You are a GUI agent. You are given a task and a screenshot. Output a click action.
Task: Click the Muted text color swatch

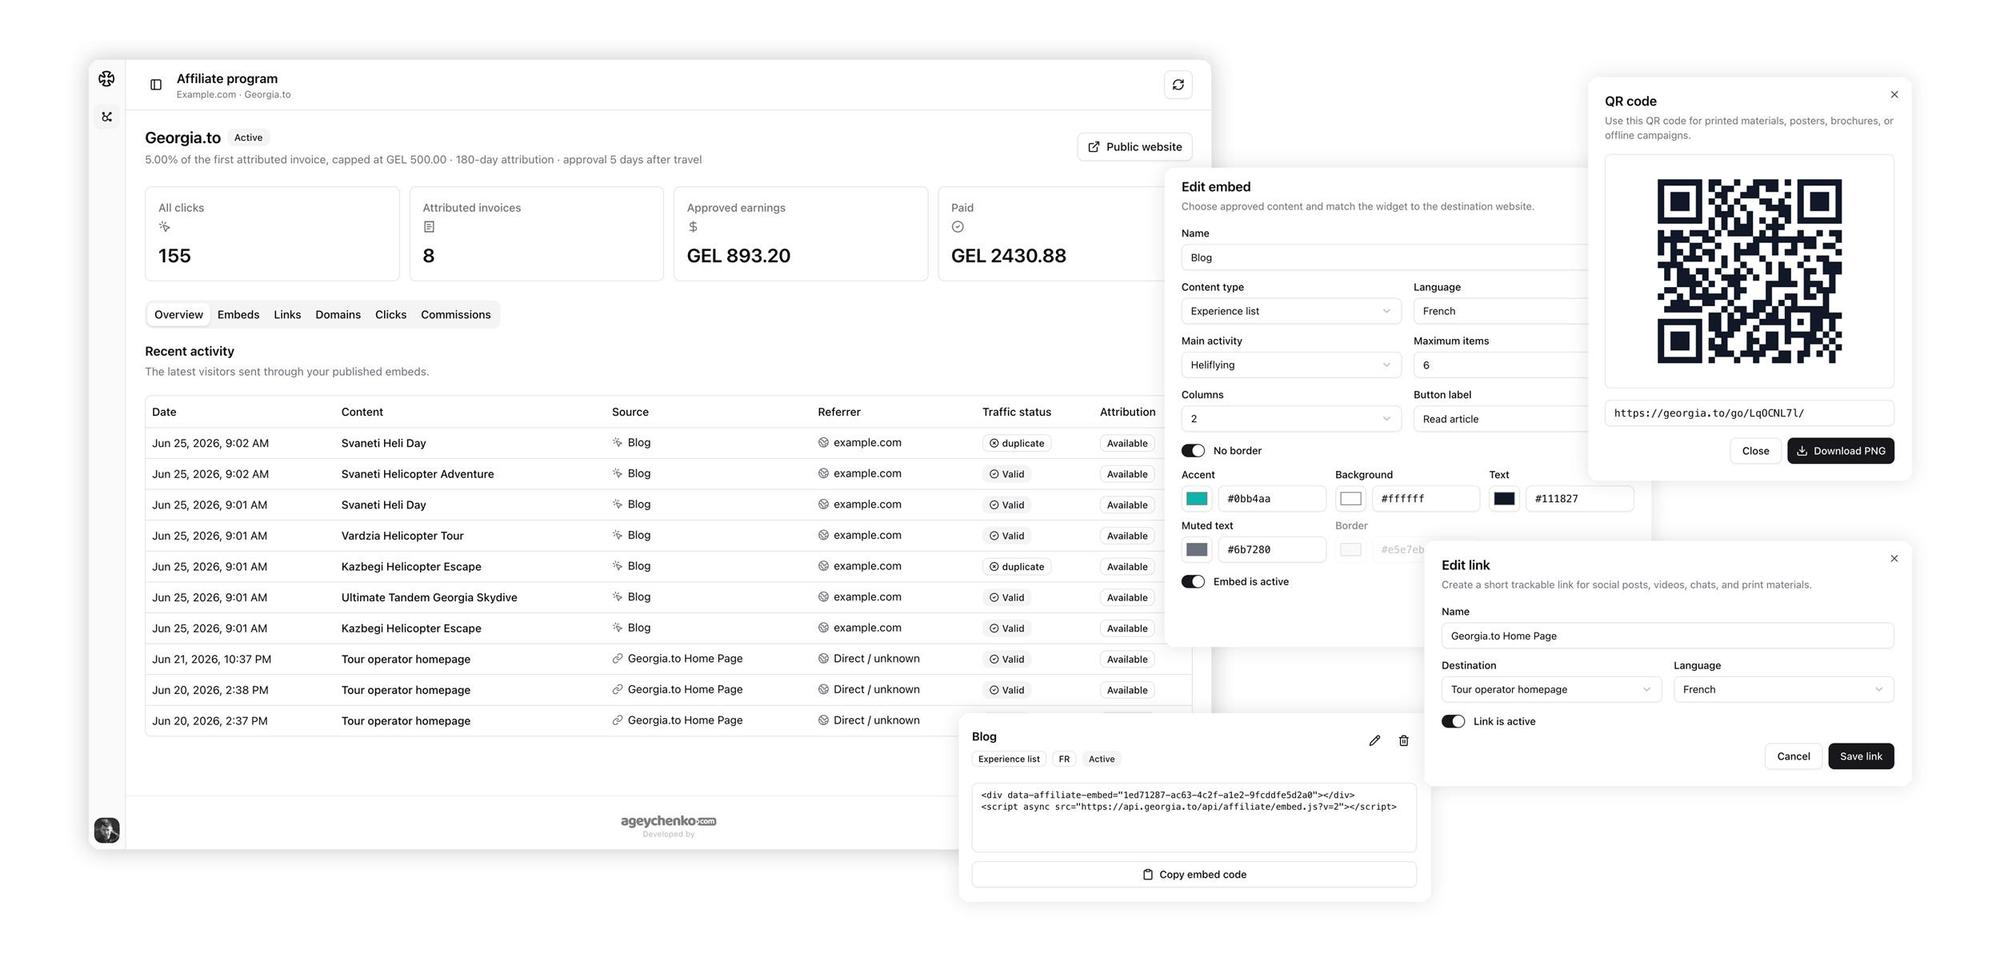(x=1197, y=550)
